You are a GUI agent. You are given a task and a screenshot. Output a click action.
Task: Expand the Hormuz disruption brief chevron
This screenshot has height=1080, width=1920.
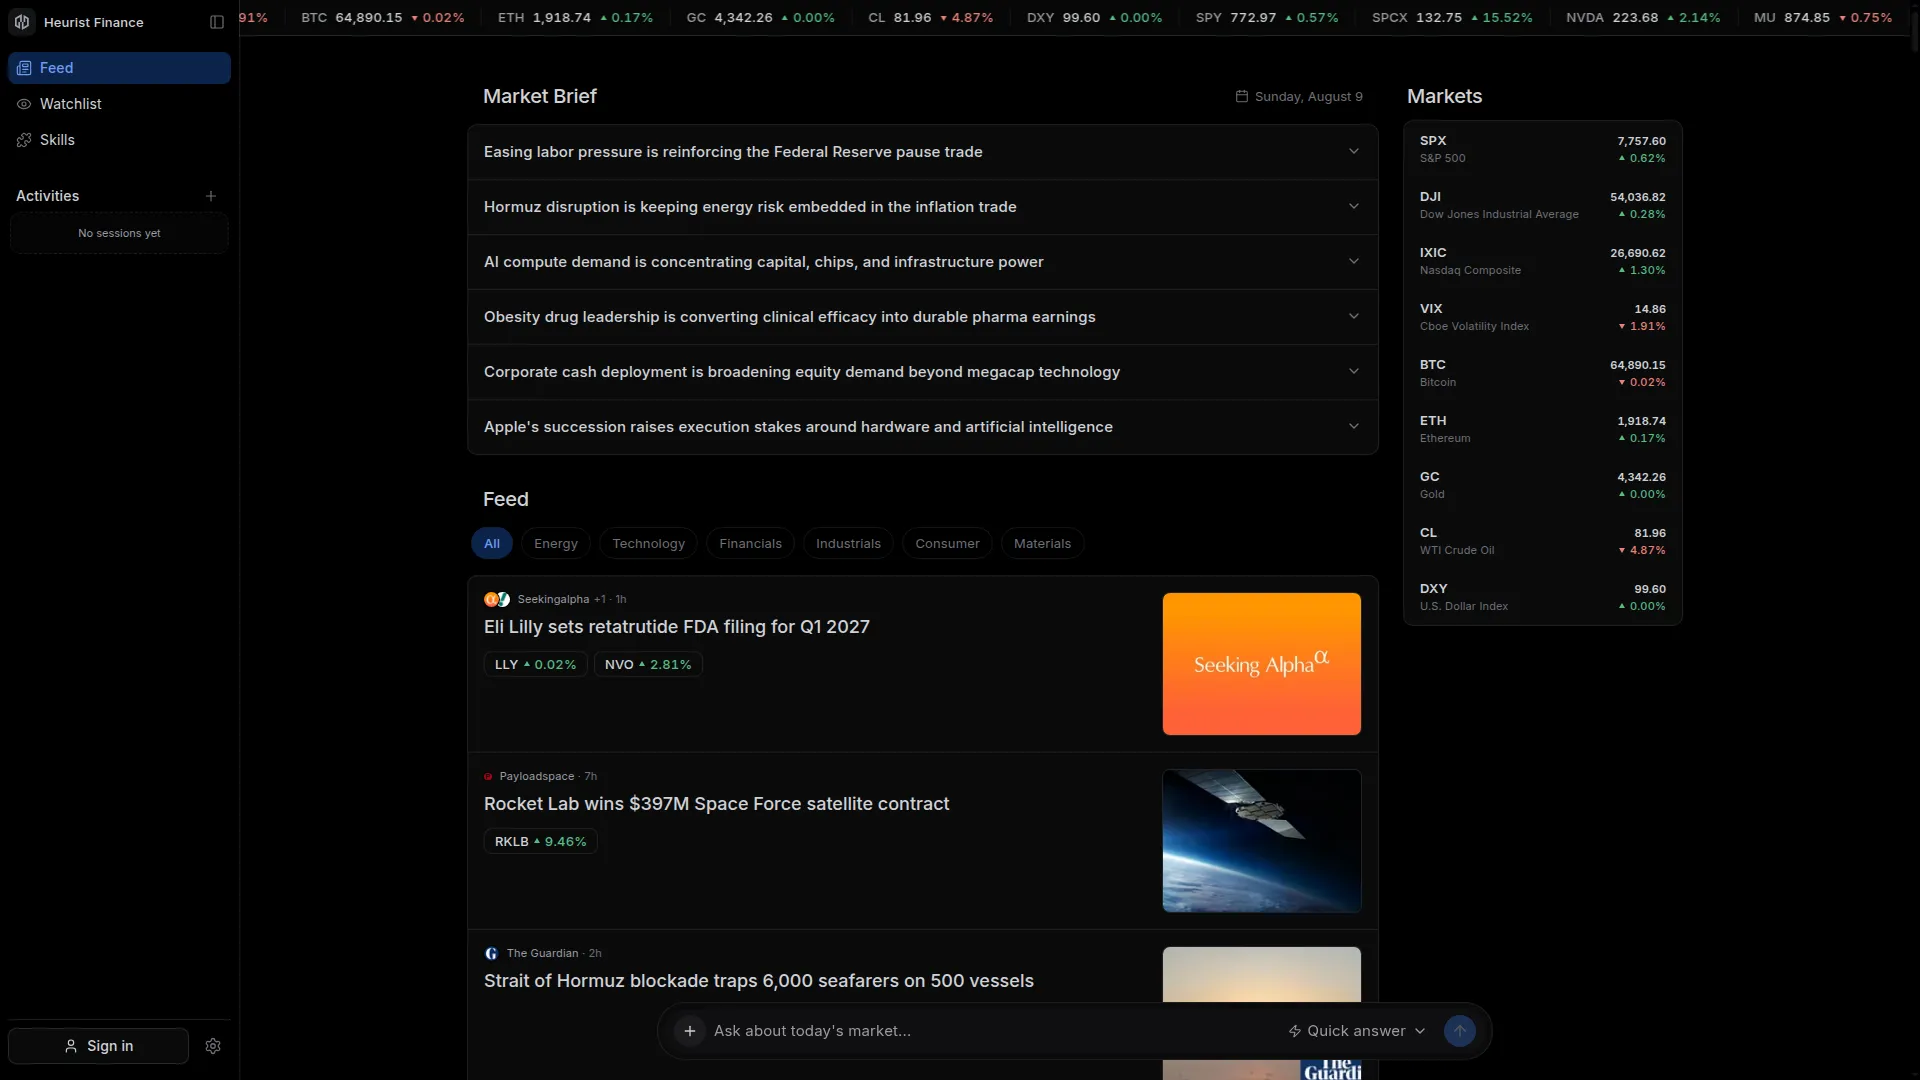(1354, 207)
